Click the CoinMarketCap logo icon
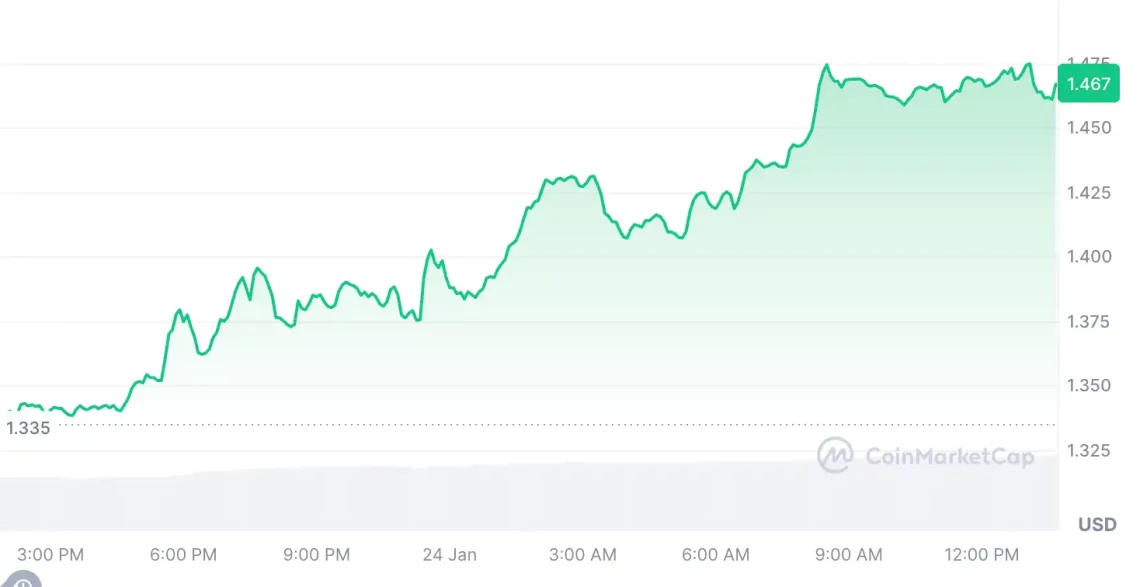Viewport: 1140px width, 587px height. tap(834, 456)
